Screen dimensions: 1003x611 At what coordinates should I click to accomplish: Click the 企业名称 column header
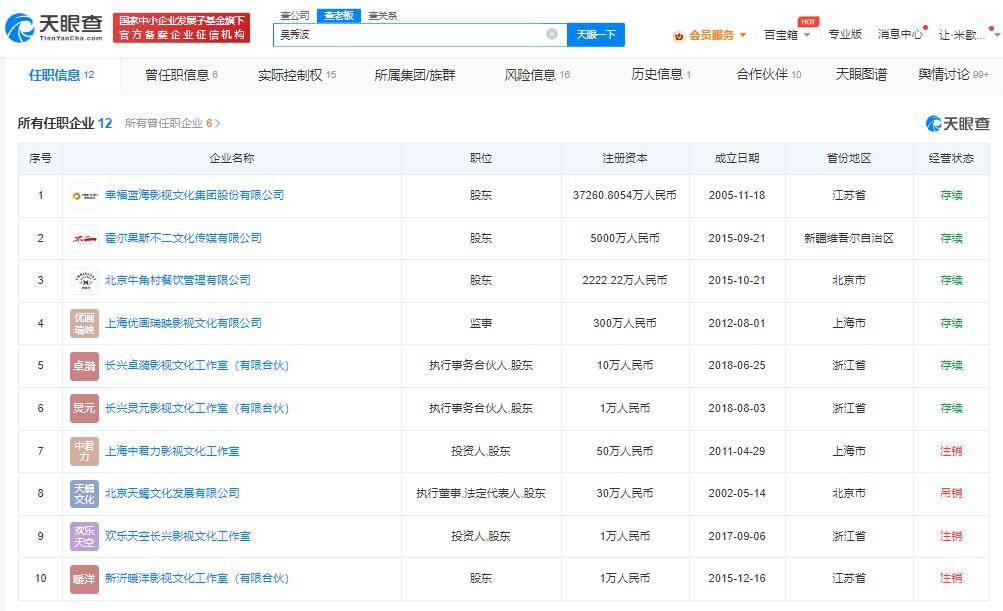[232, 159]
